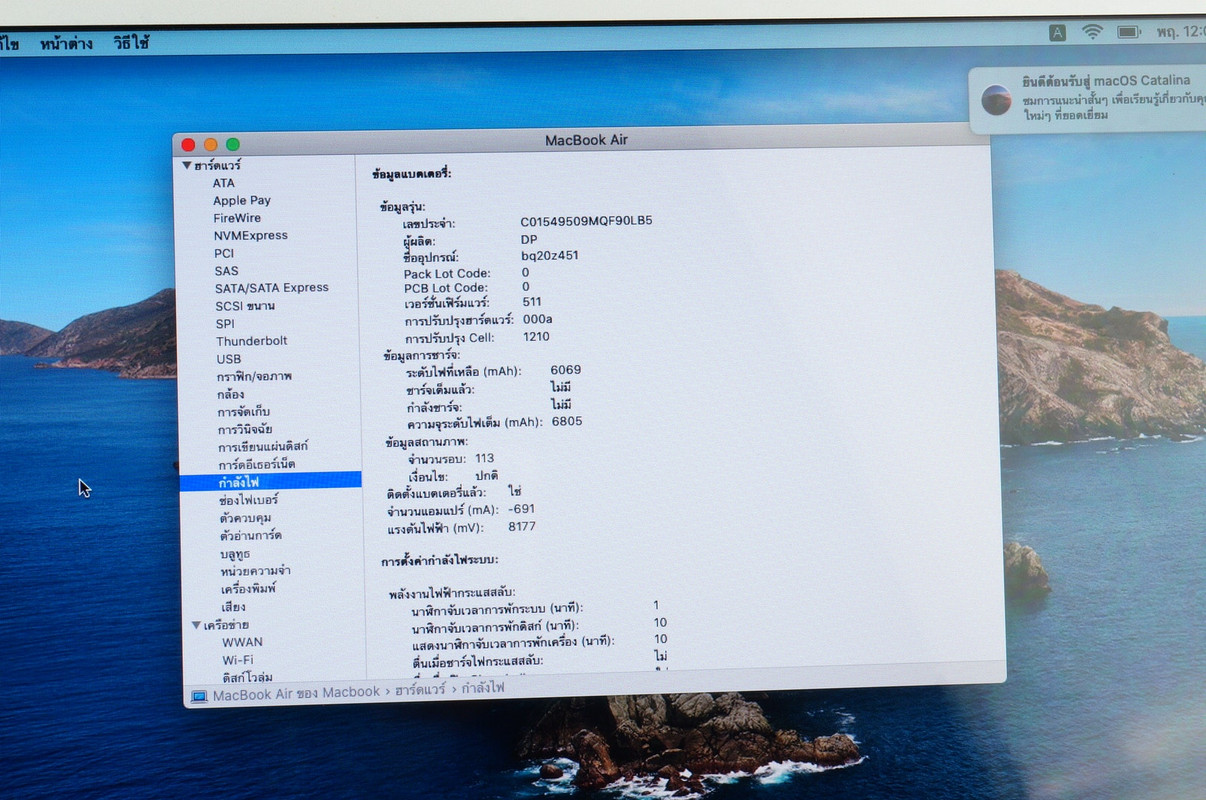
Task: Select การ์ดอีเธอร์เน็ต in sidebar
Action: tap(257, 465)
